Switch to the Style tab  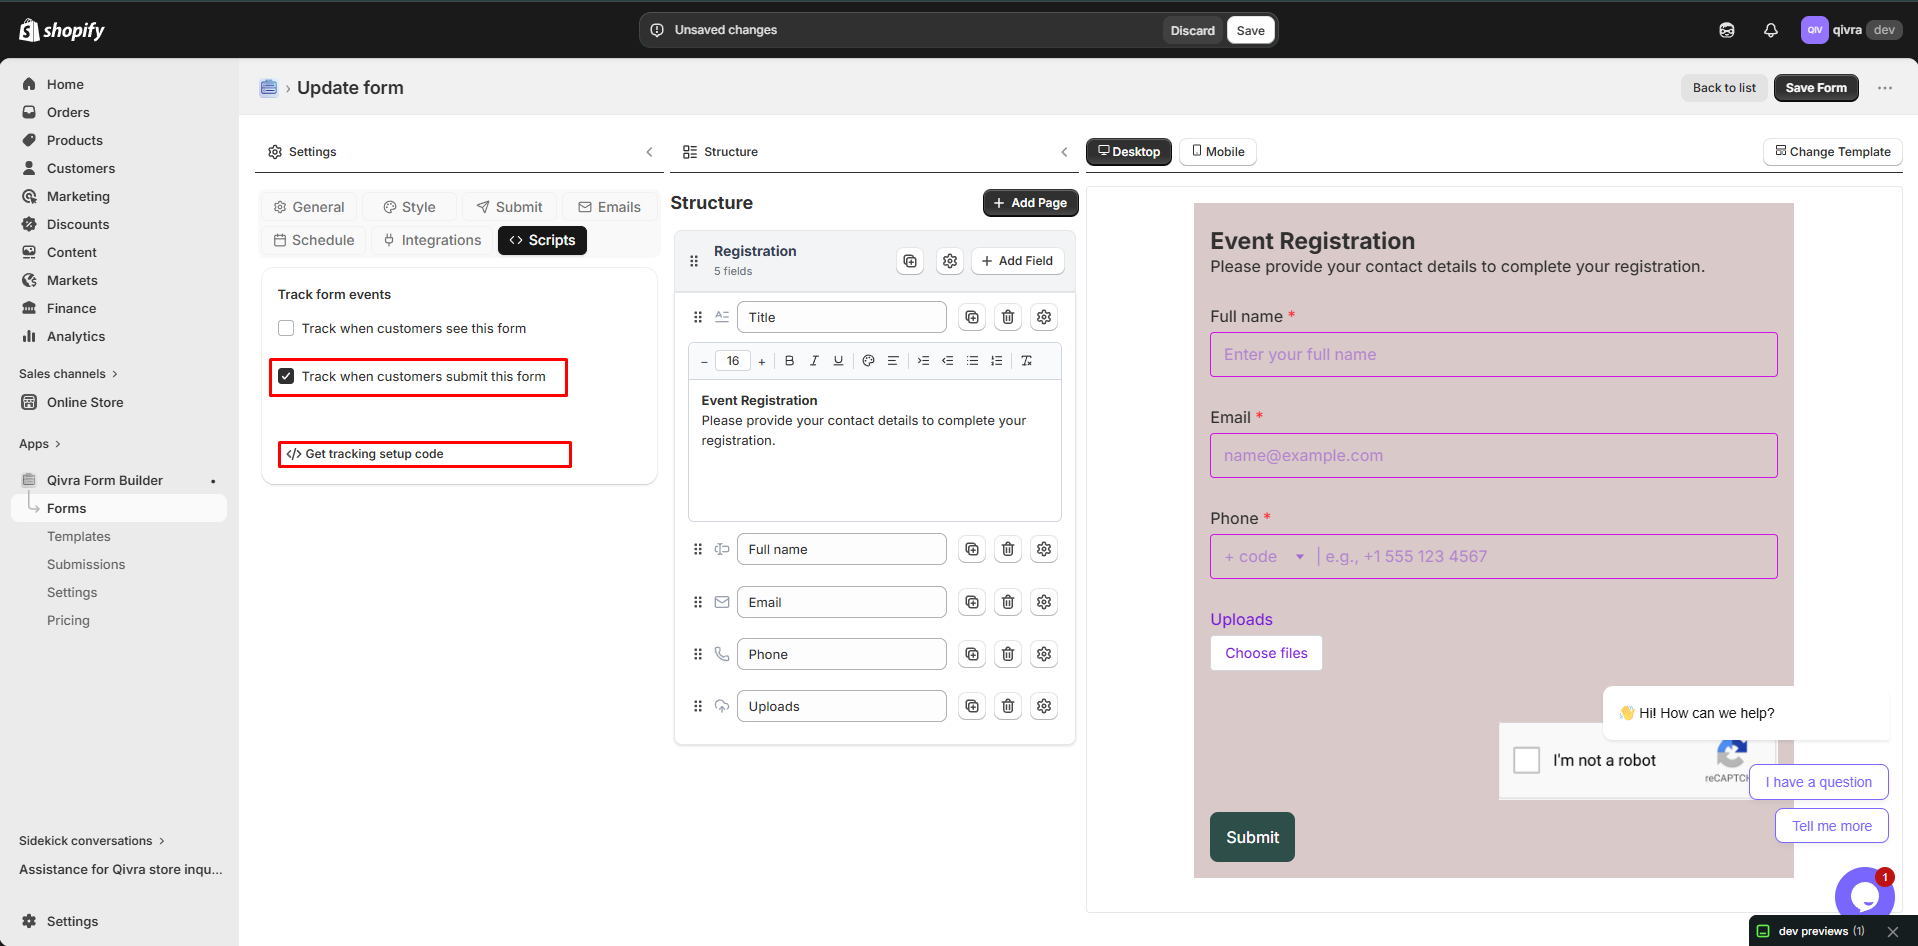pyautogui.click(x=410, y=207)
